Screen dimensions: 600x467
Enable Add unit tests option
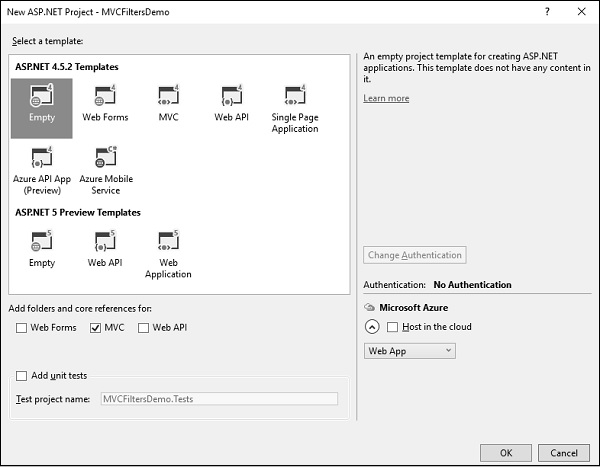[x=22, y=375]
